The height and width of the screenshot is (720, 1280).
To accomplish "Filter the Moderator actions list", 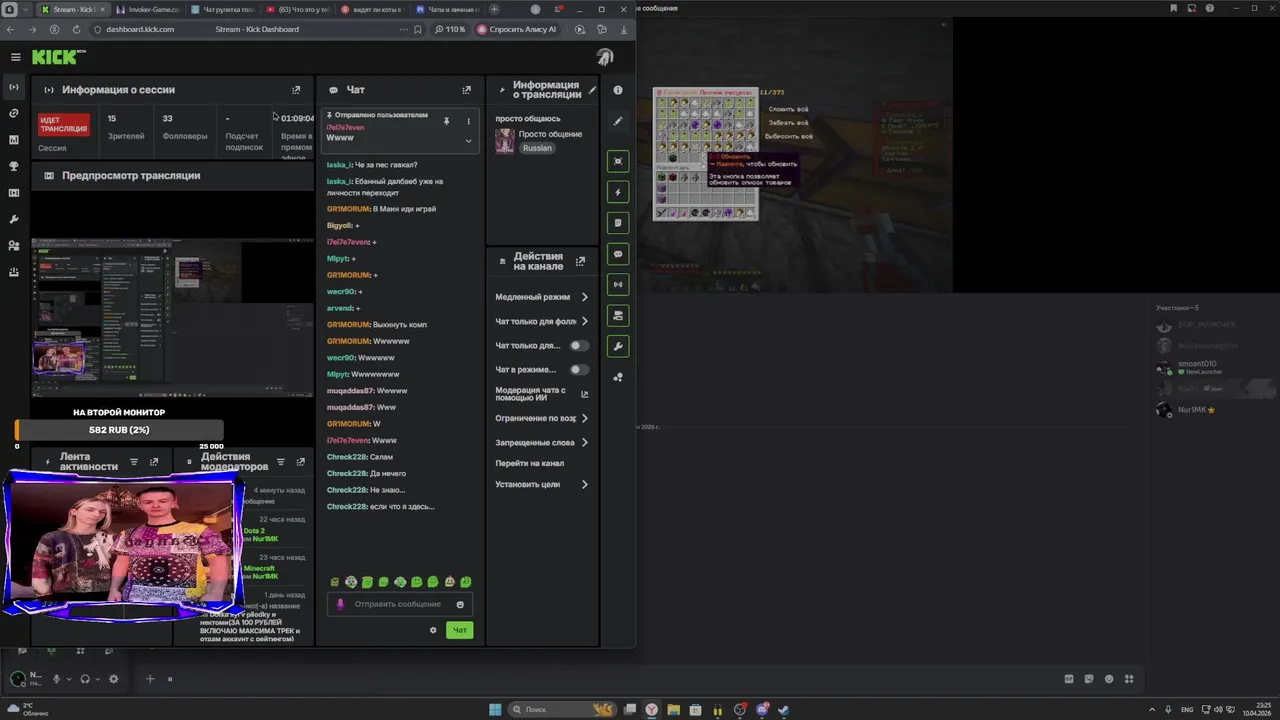I will pos(281,462).
